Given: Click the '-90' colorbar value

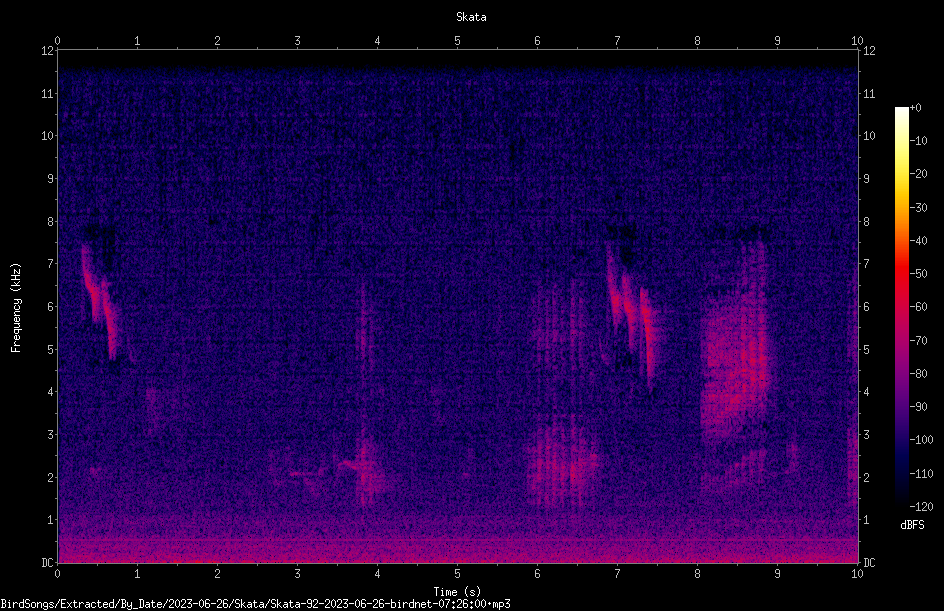Looking at the screenshot, I should pos(918,406).
